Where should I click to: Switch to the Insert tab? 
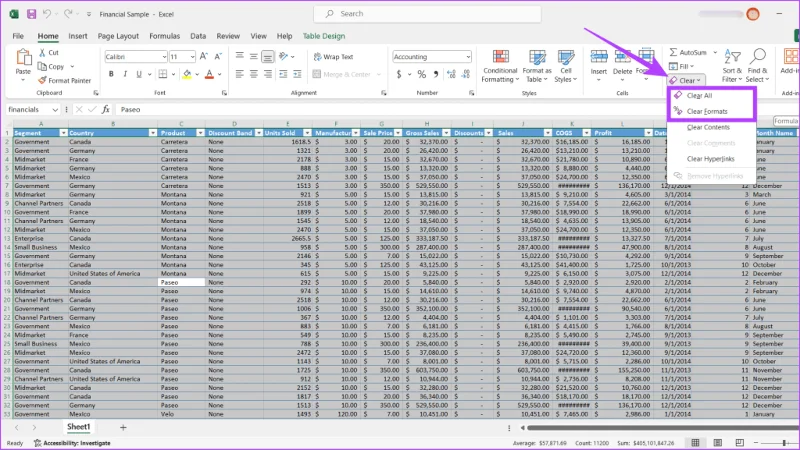coord(78,36)
